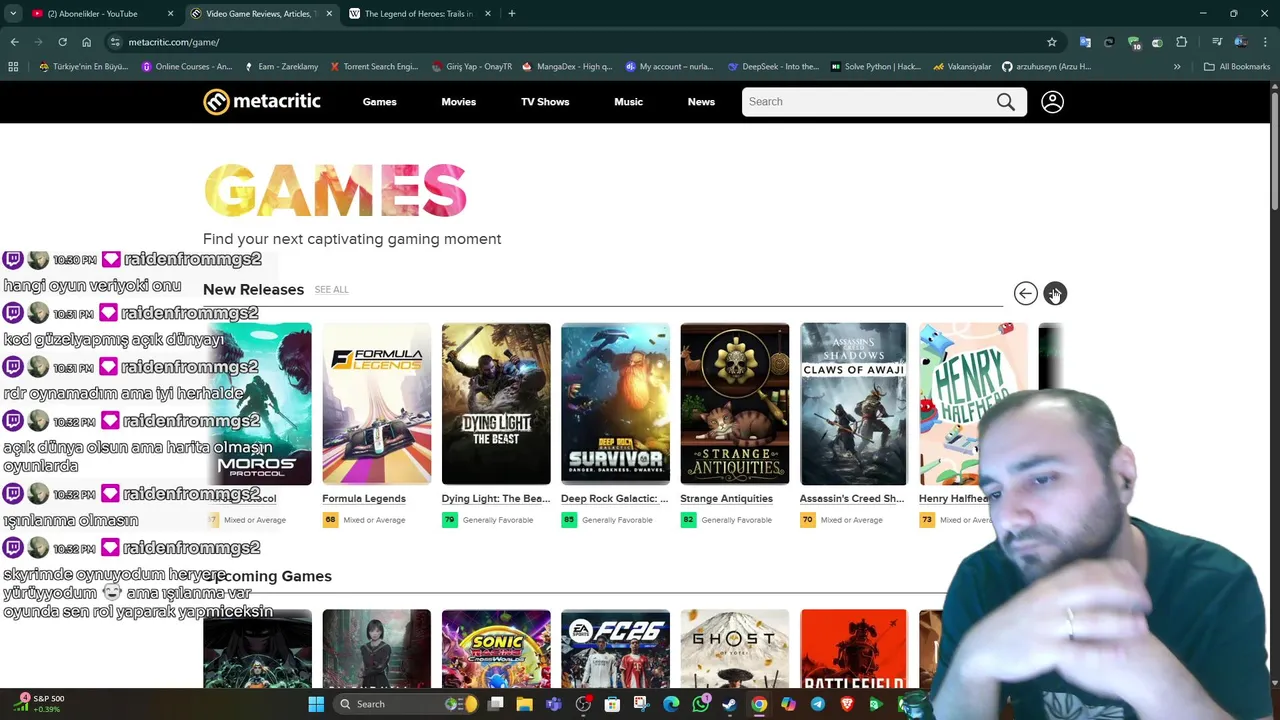1280x720 pixels.
Task: Open Microsoft Store from the taskbar
Action: (612, 704)
